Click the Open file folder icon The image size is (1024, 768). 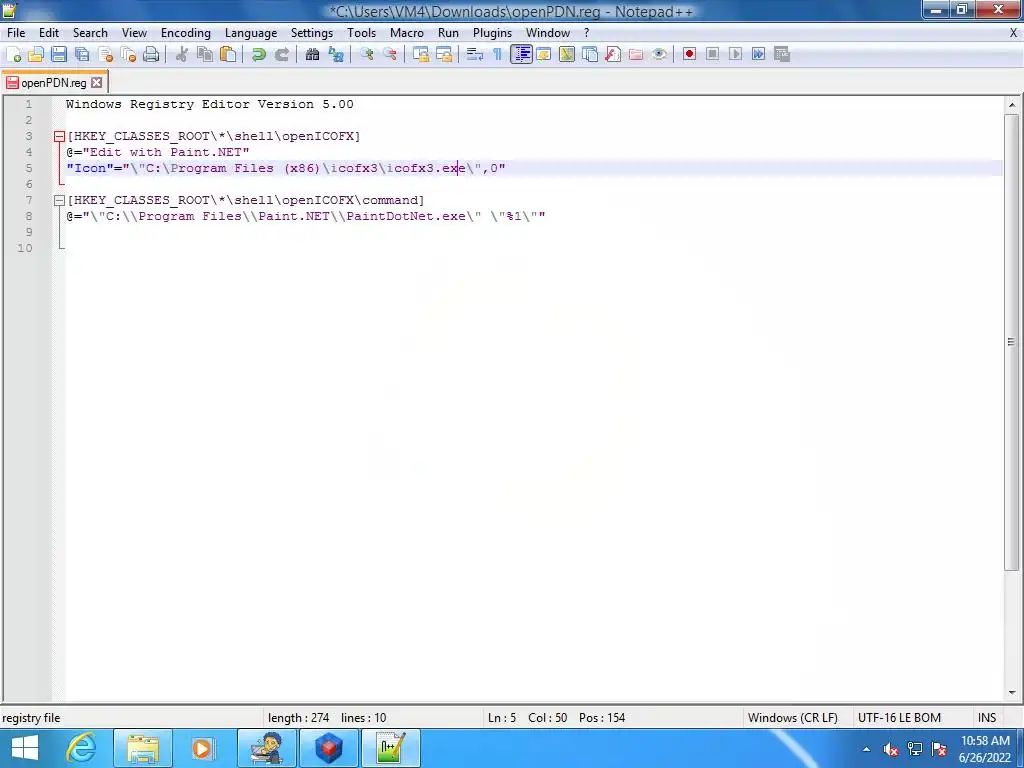(36, 54)
